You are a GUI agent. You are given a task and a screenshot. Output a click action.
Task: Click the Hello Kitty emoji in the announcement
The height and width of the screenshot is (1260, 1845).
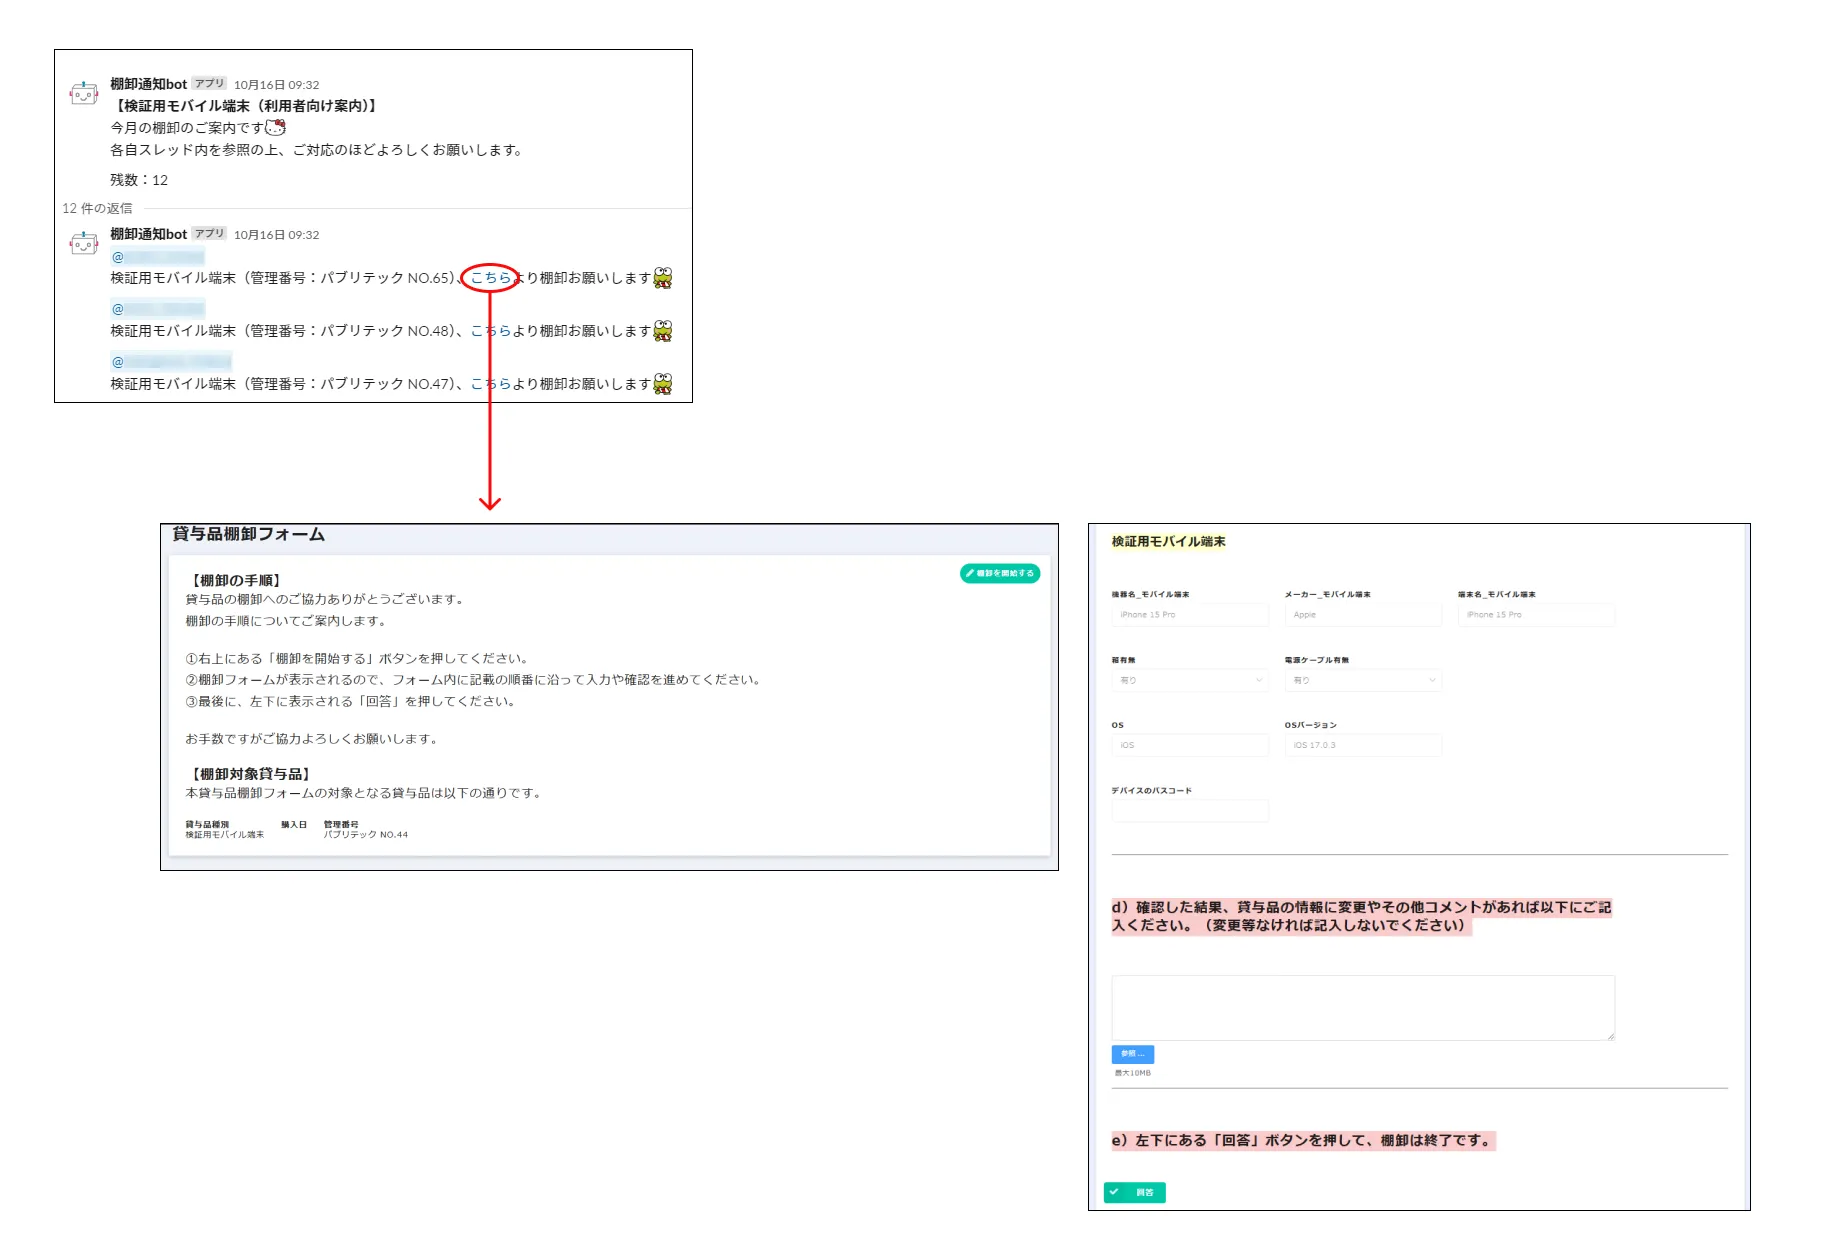click(x=275, y=128)
